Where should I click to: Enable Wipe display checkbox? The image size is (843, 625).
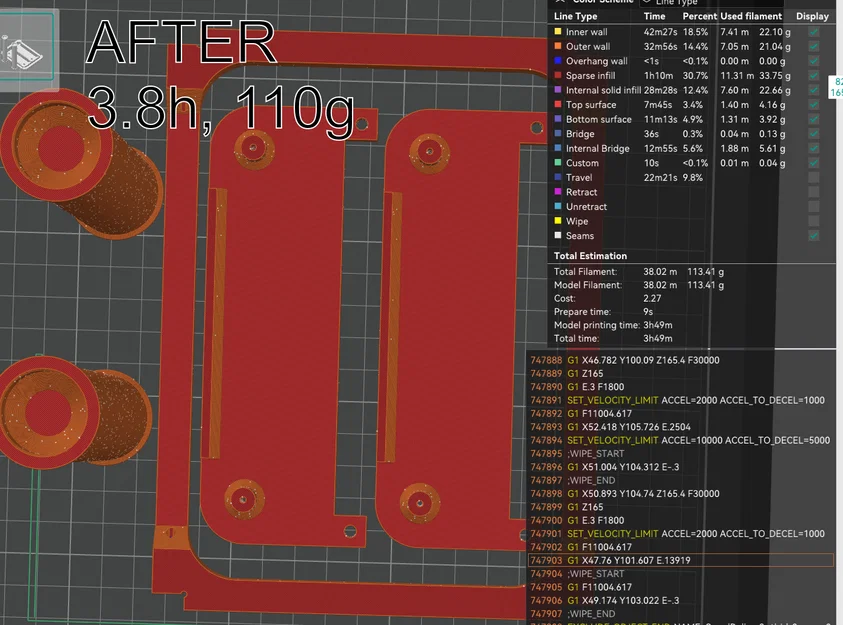[814, 221]
